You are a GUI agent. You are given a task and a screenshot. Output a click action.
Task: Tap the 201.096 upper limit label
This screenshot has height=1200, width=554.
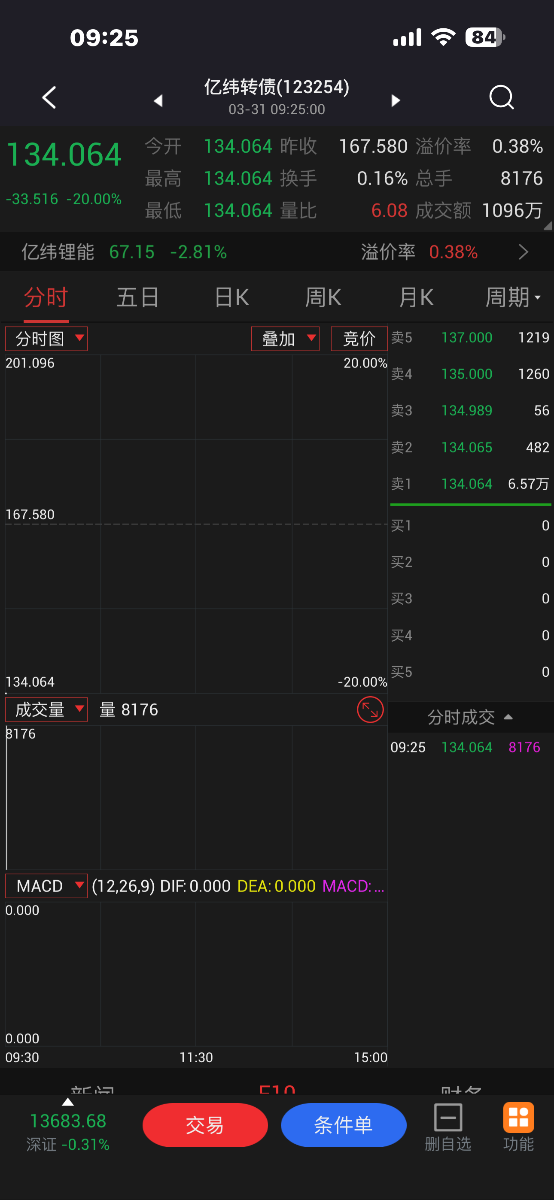click(x=30, y=363)
